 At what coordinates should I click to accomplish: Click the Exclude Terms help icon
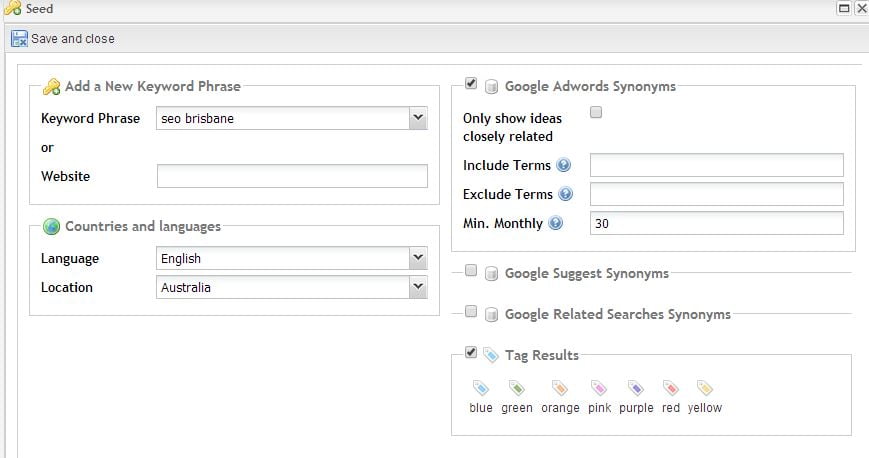tap(565, 194)
